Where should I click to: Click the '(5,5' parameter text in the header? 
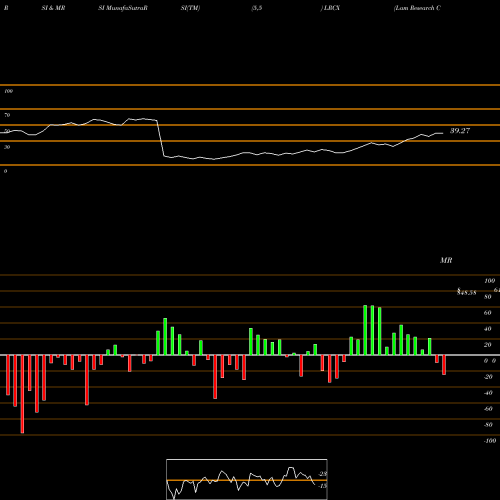pos(257,8)
